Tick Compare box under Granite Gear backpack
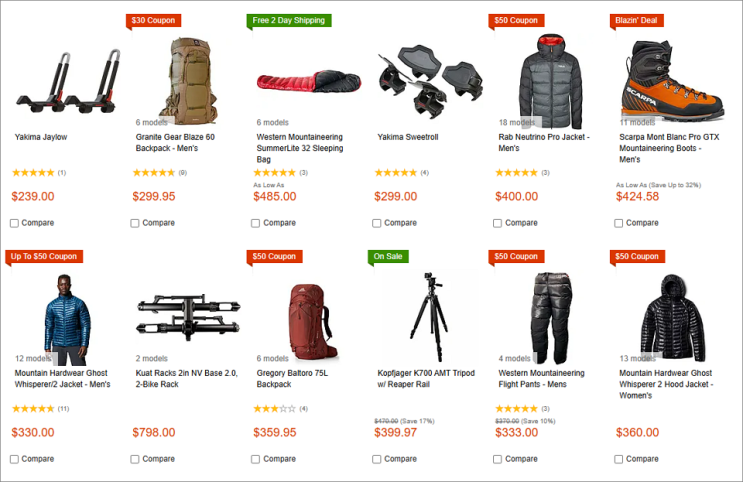743x482 pixels. (x=135, y=223)
